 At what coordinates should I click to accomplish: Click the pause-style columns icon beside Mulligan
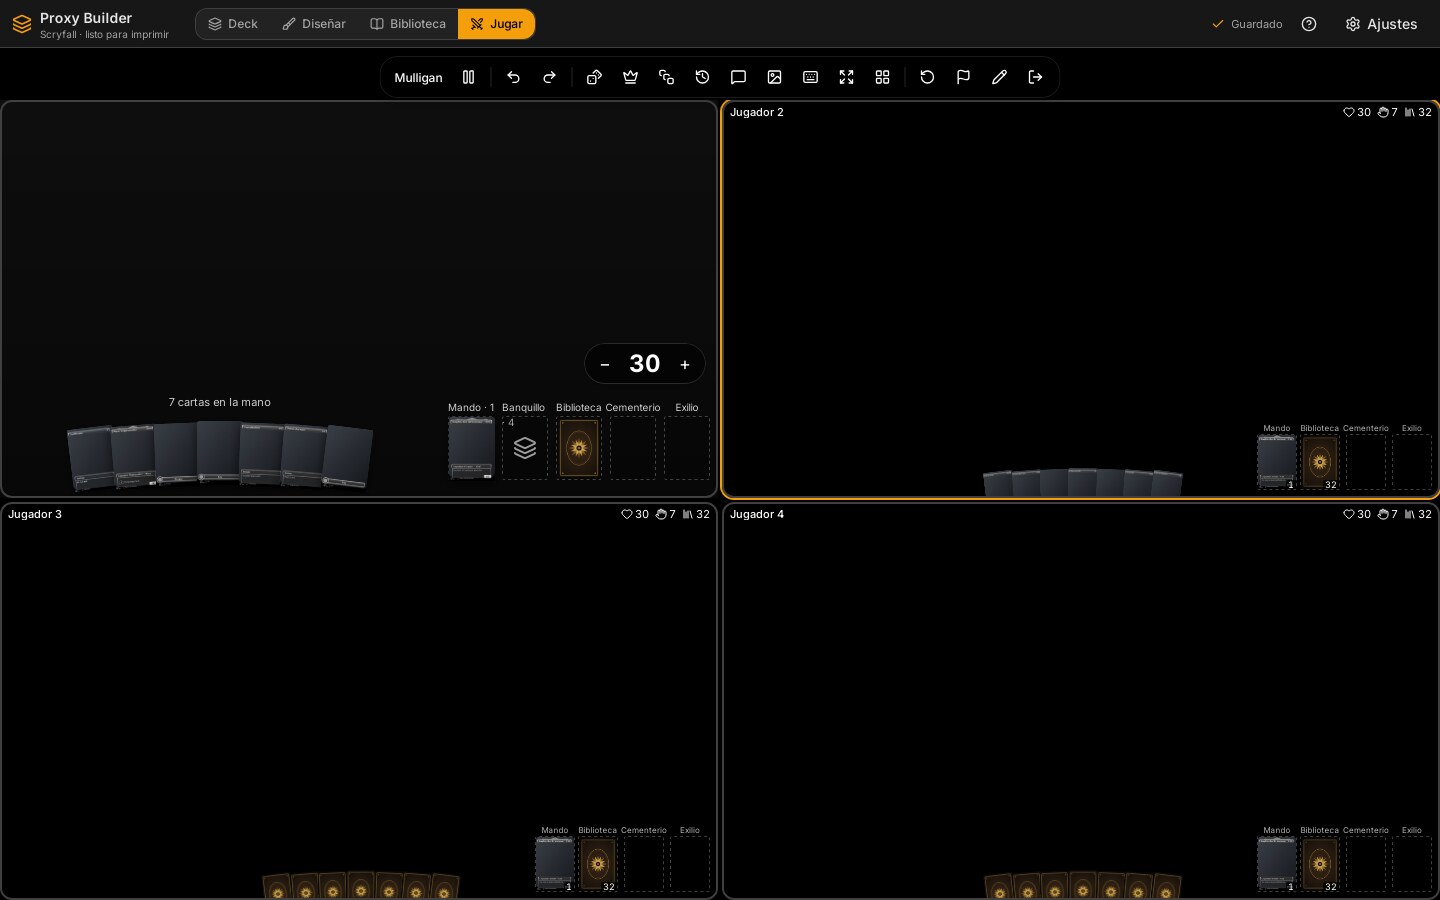[x=468, y=77]
